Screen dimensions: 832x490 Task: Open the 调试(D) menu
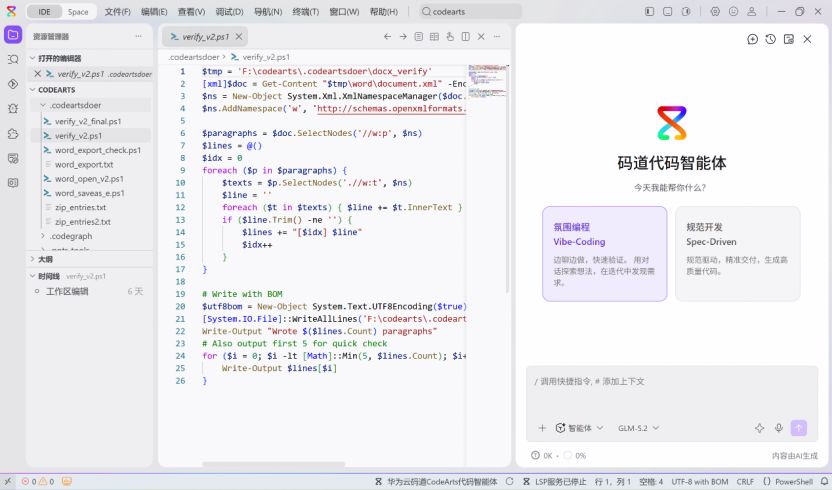[229, 12]
